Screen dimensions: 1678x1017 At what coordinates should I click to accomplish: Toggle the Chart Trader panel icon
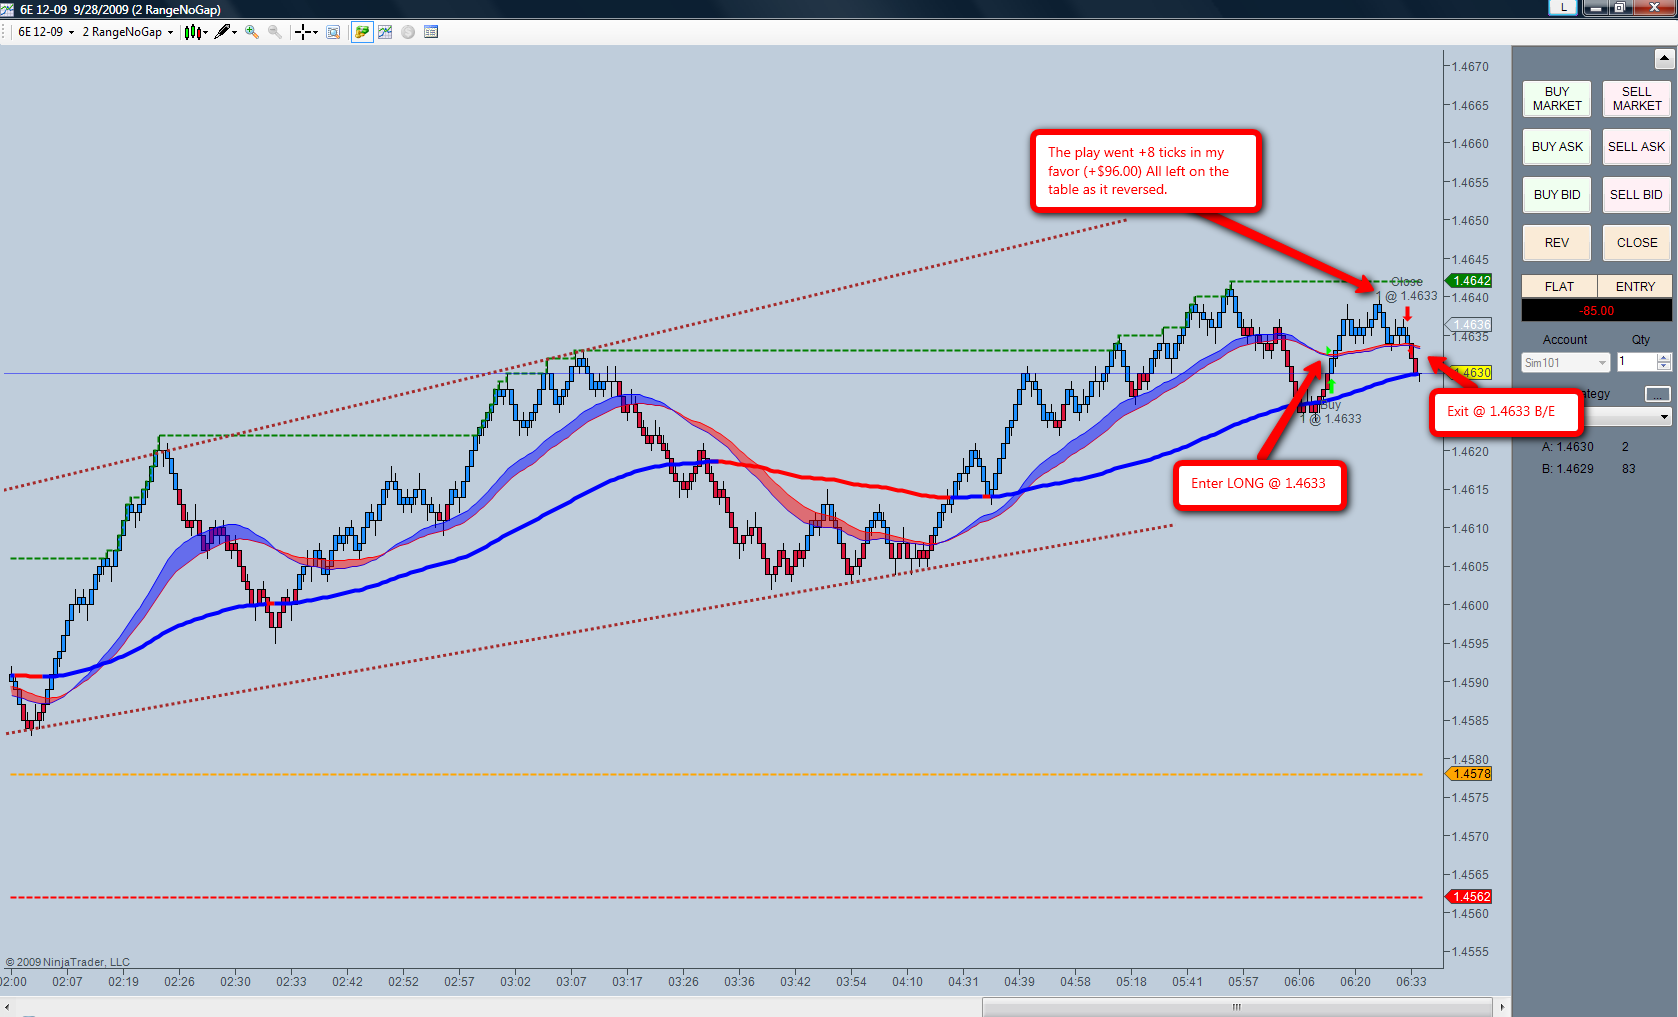coord(362,32)
